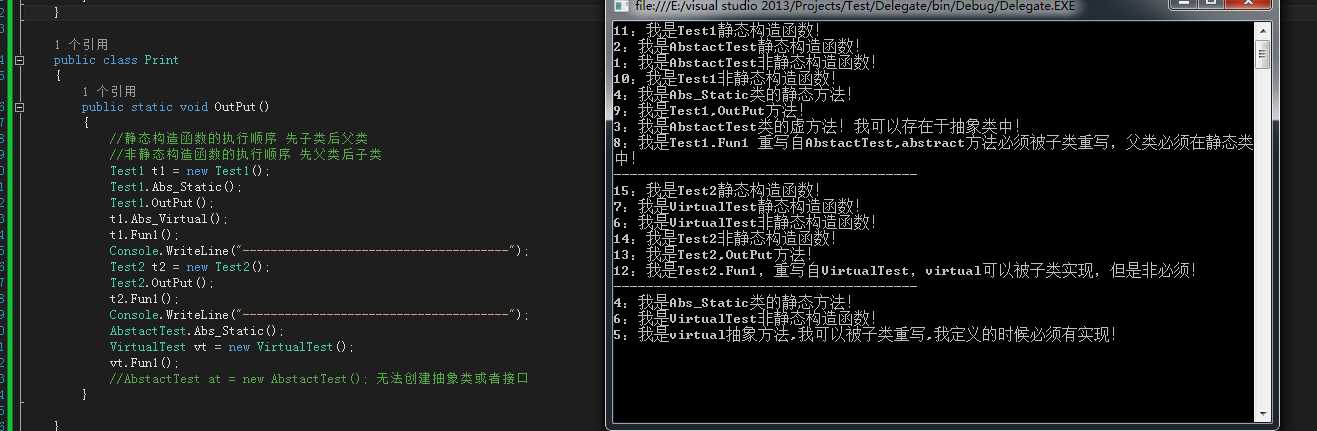
Task: Open the Delegate.EXE console window system icon
Action: (x=621, y=8)
